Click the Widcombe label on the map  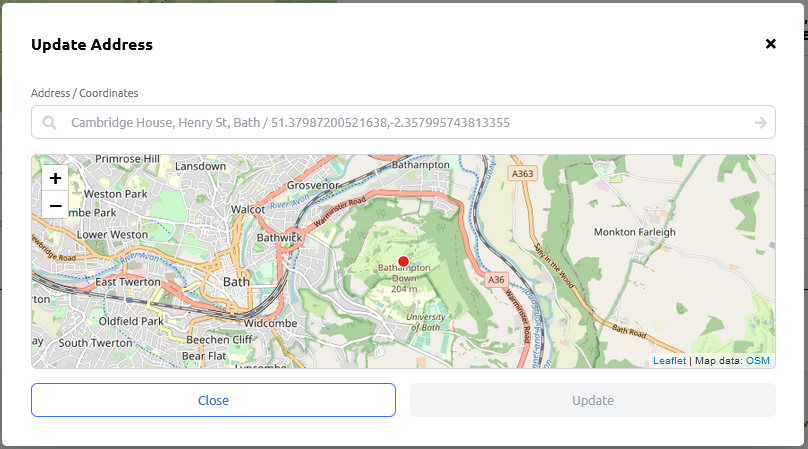pyautogui.click(x=271, y=323)
